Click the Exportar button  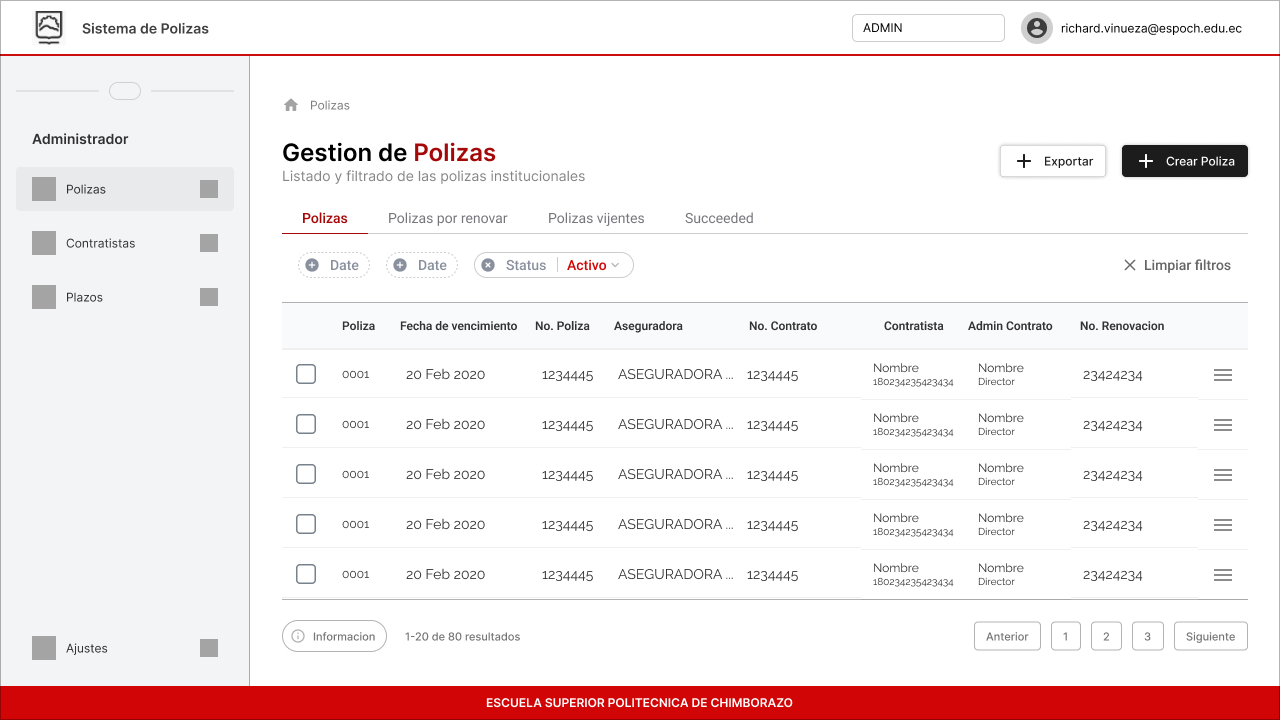click(x=1053, y=161)
